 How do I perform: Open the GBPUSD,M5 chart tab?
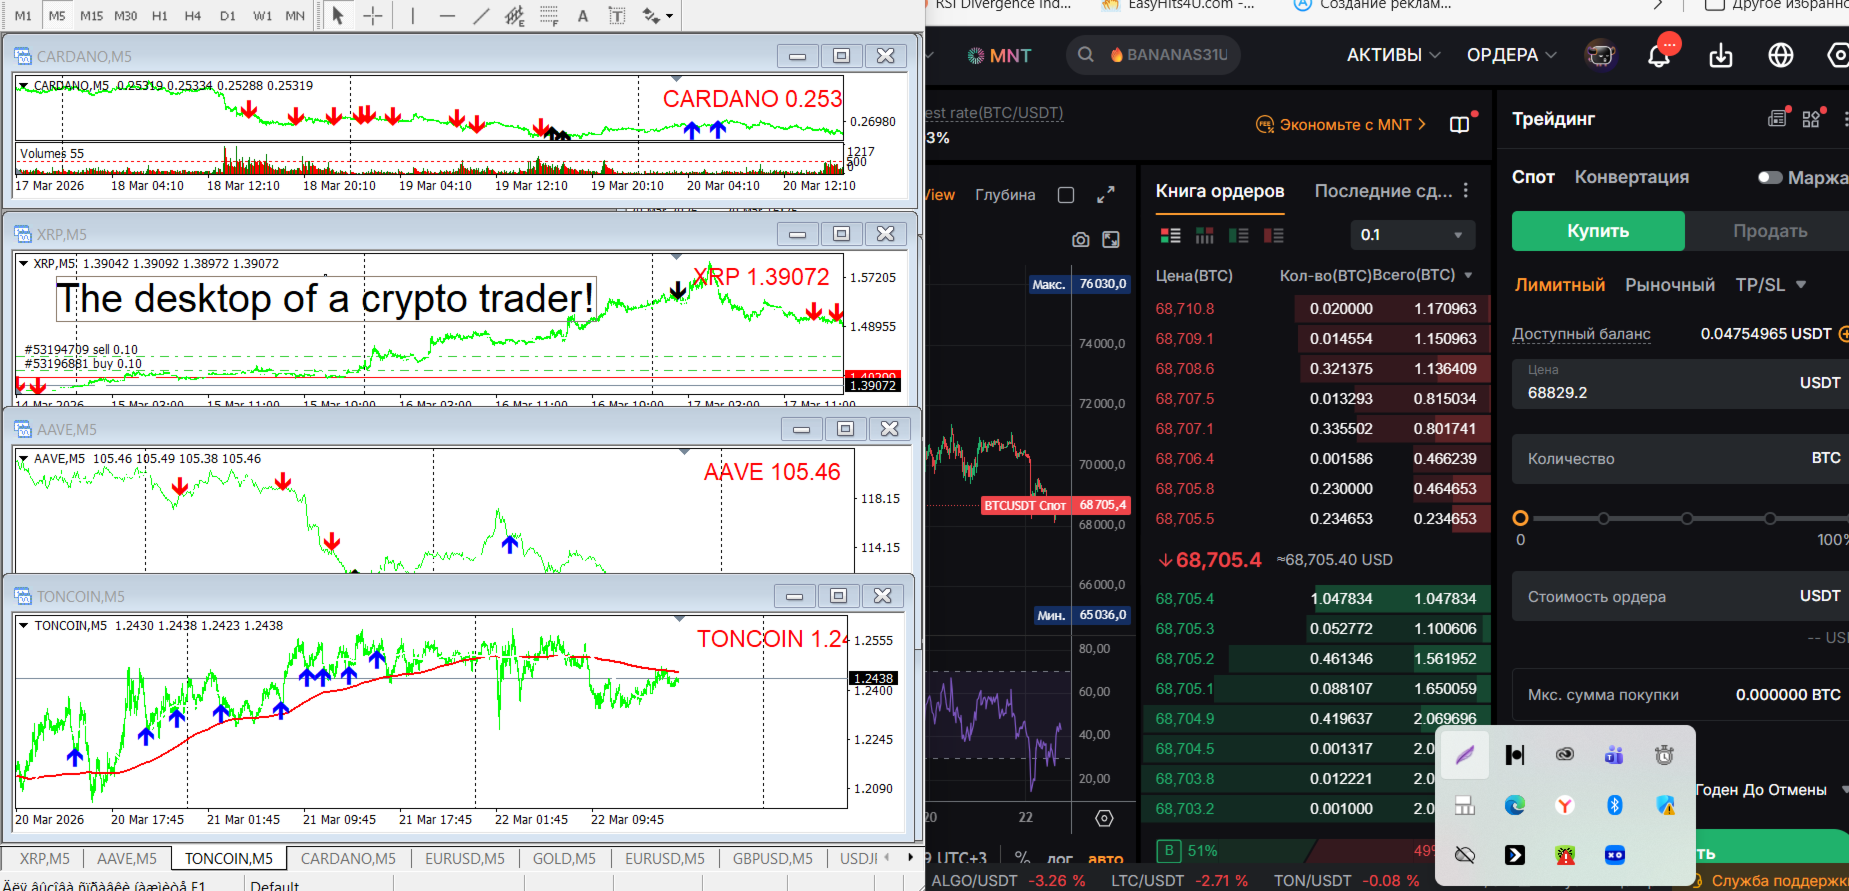772,859
